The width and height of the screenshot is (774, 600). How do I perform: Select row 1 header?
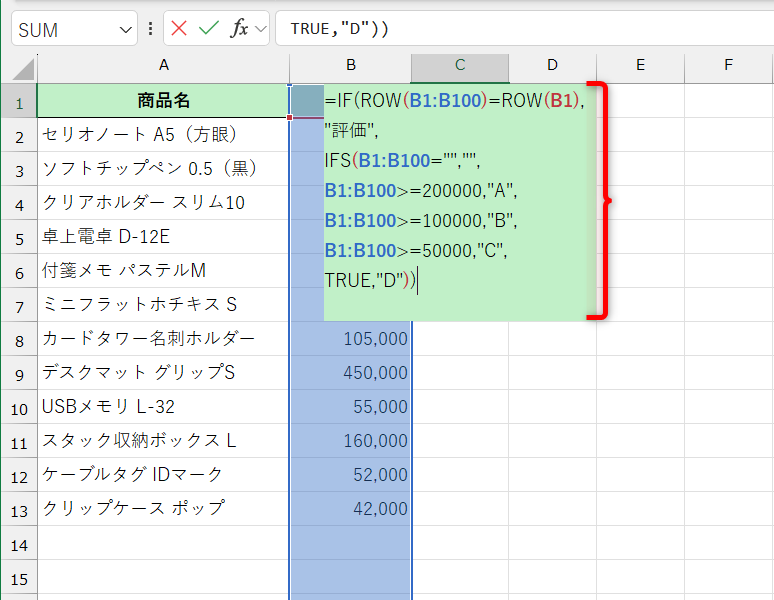click(x=19, y=101)
